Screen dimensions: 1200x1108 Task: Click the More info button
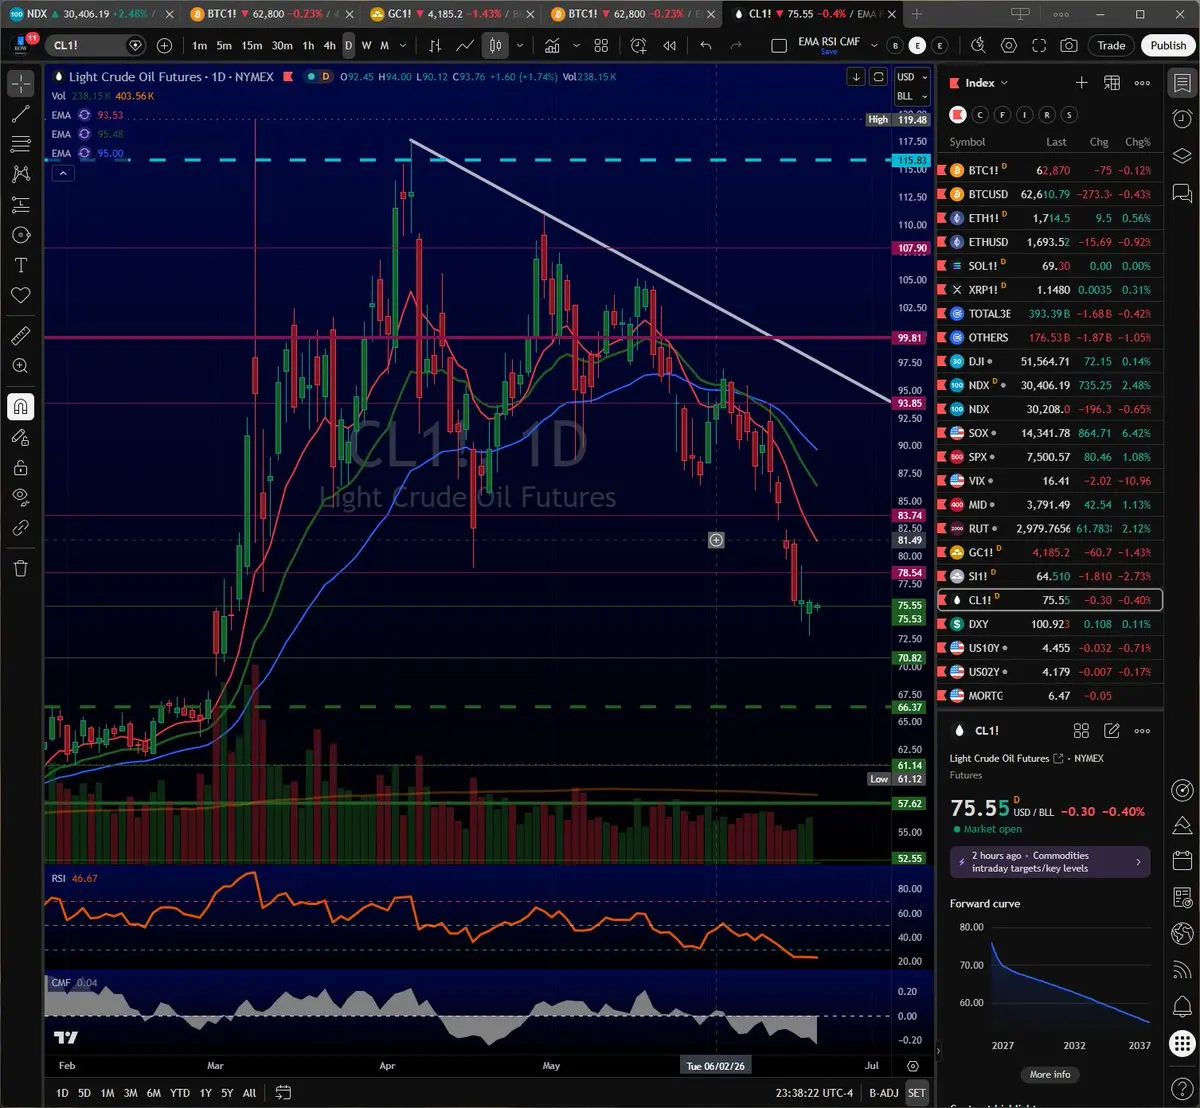pyautogui.click(x=1050, y=1075)
